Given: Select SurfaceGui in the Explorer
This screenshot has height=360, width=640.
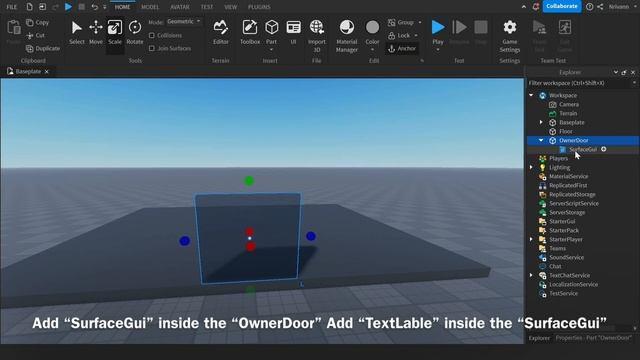Looking at the screenshot, I should [583, 149].
